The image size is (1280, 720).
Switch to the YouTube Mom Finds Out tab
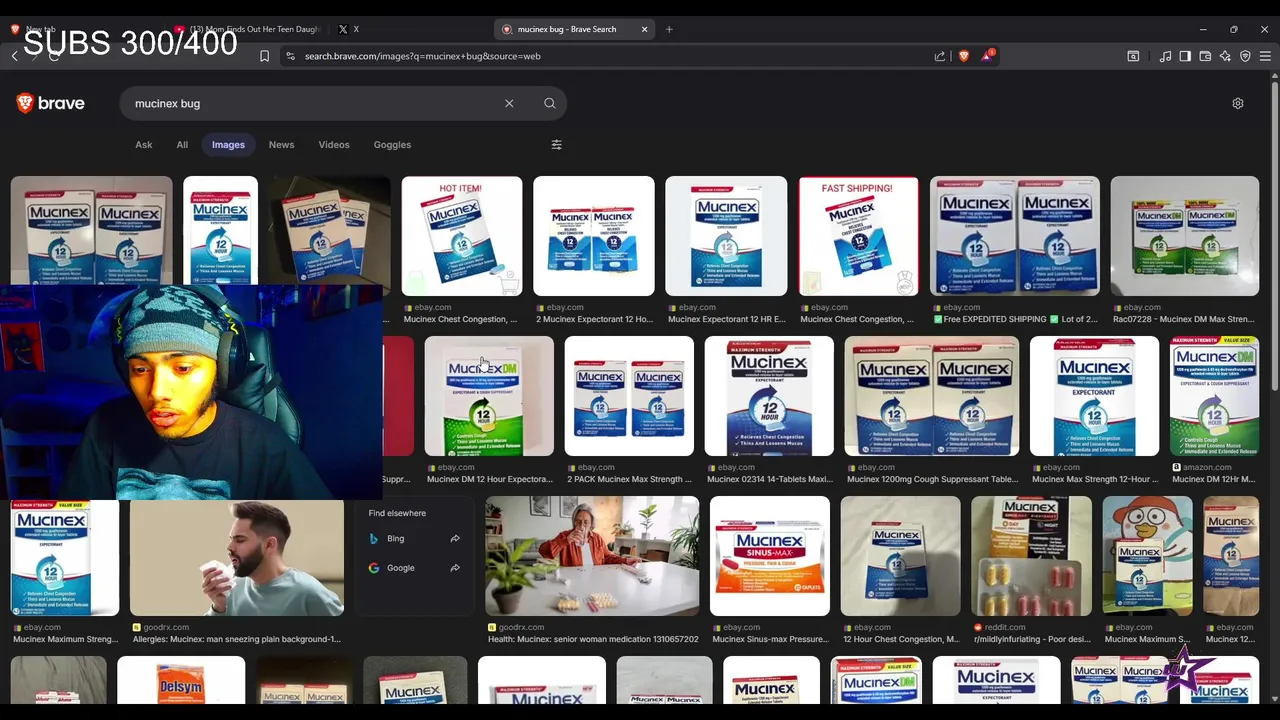[x=247, y=29]
